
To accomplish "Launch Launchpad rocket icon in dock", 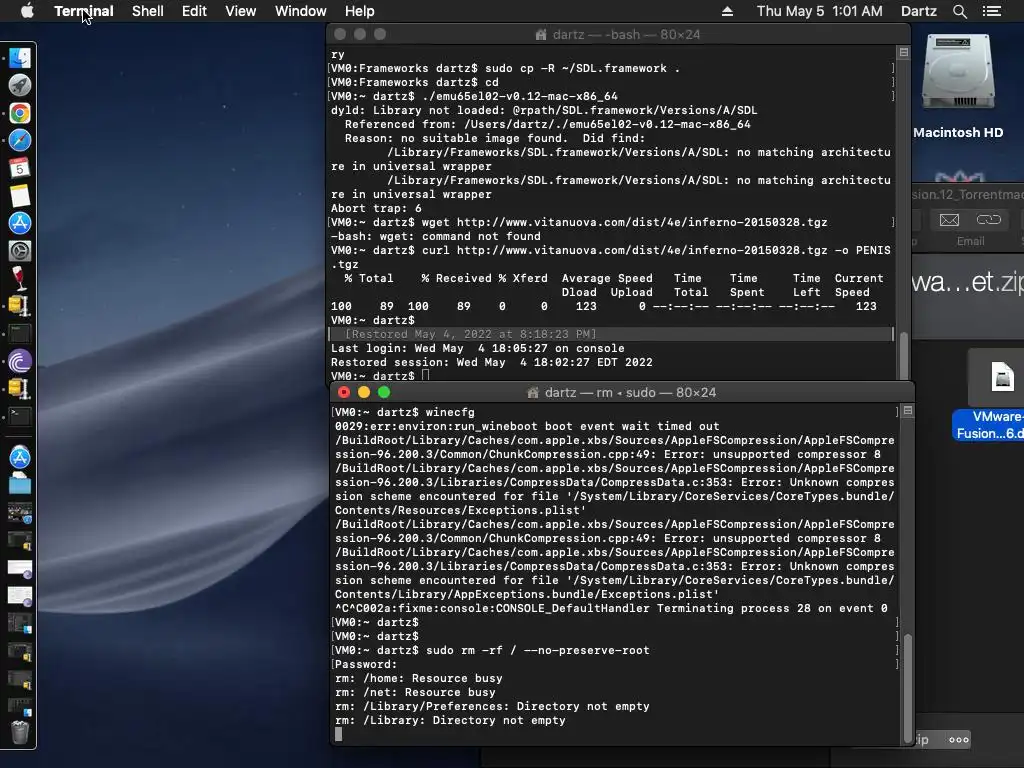I will tap(20, 86).
